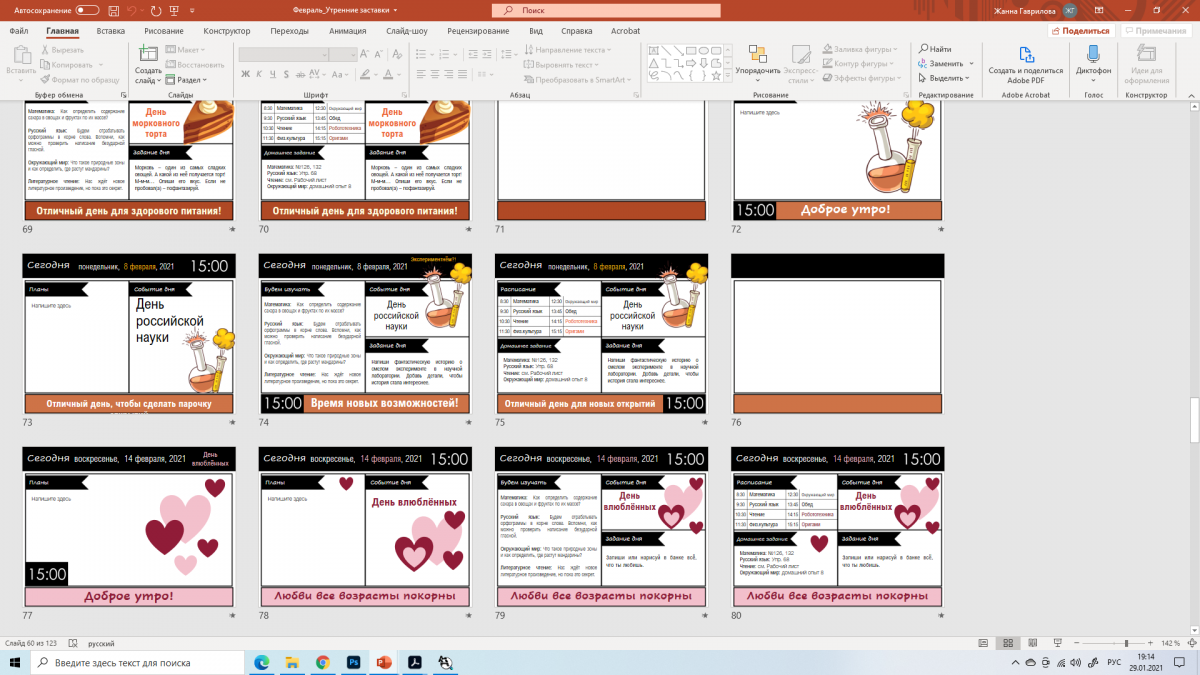Collapse the ribbon with the chevron
The height and width of the screenshot is (675, 1200).
(x=1189, y=95)
